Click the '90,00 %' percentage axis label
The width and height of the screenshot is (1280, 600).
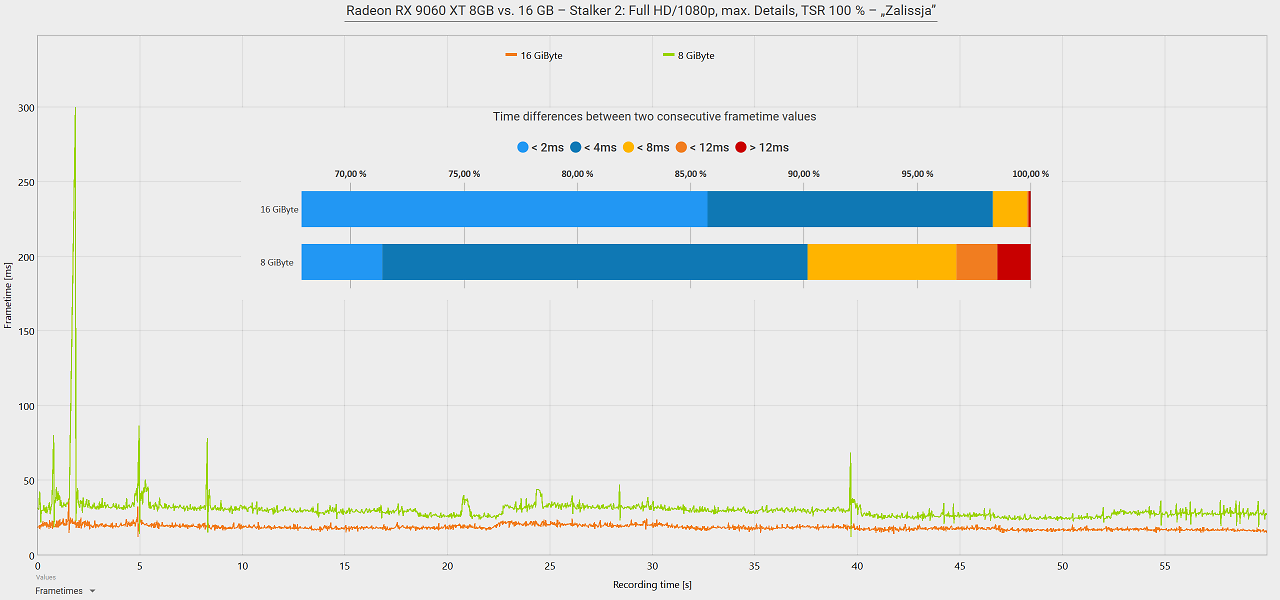[803, 174]
